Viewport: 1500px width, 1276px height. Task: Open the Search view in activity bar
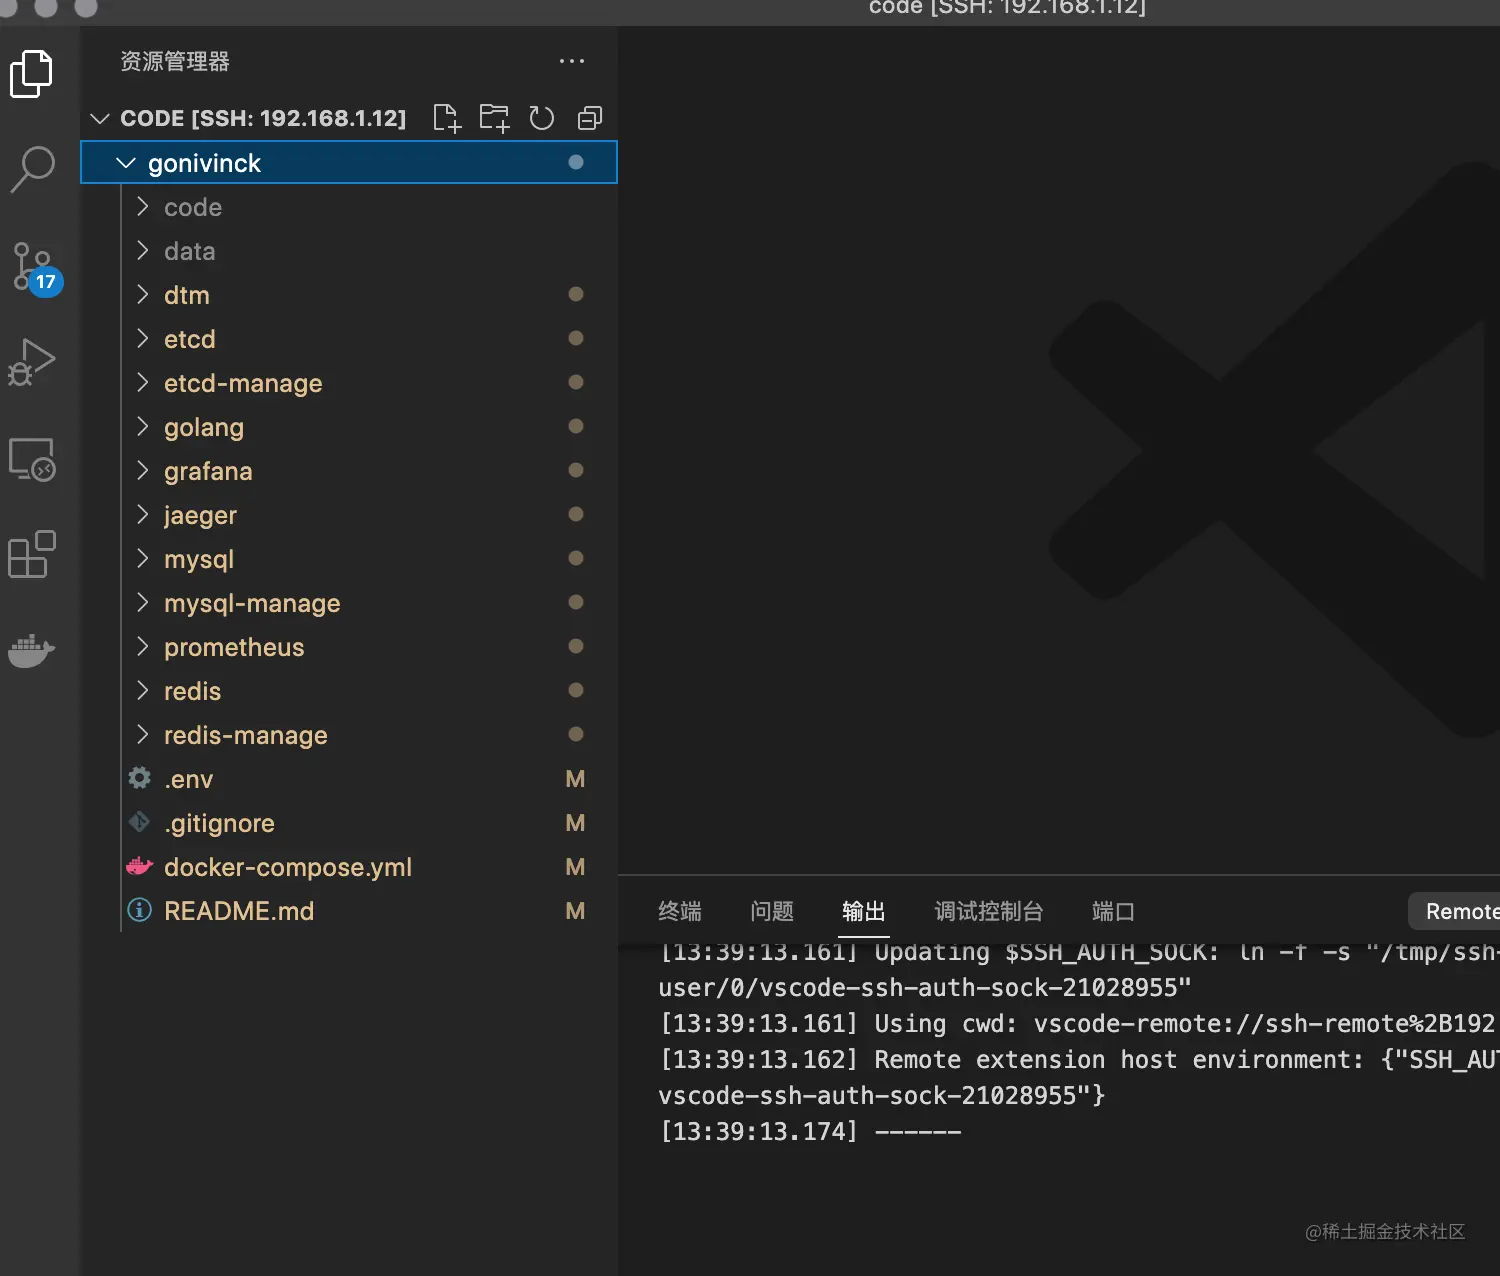(32, 169)
